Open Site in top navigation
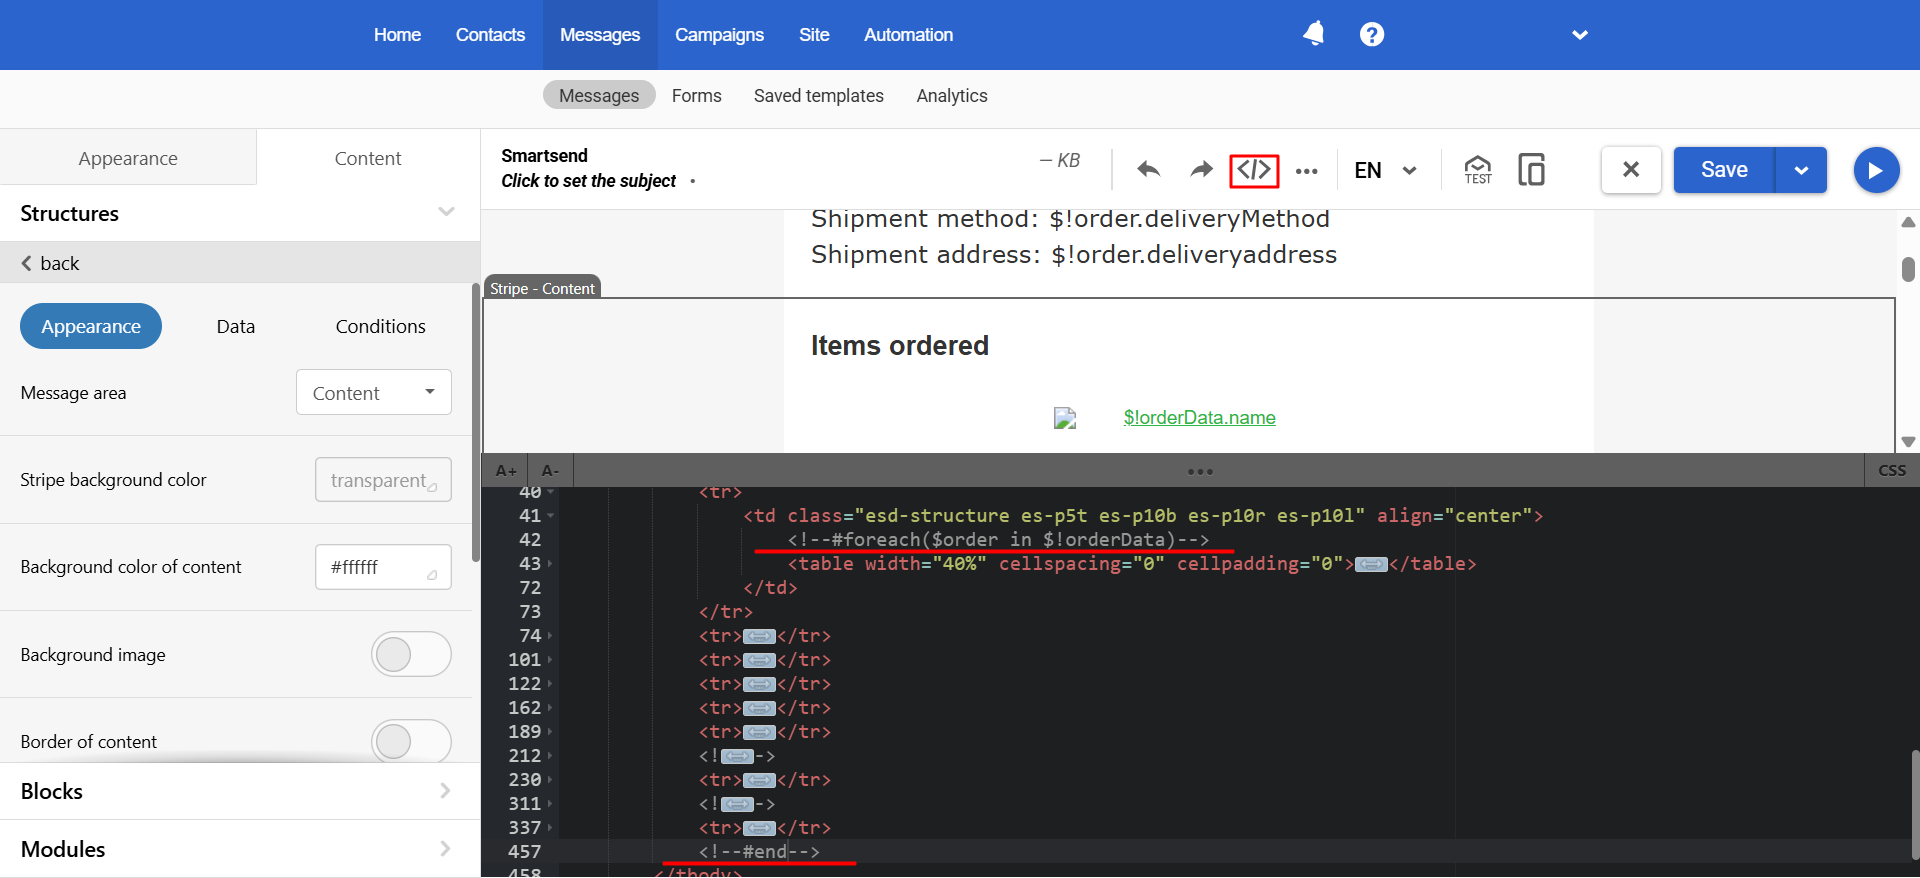The height and width of the screenshot is (878, 1920). (814, 35)
